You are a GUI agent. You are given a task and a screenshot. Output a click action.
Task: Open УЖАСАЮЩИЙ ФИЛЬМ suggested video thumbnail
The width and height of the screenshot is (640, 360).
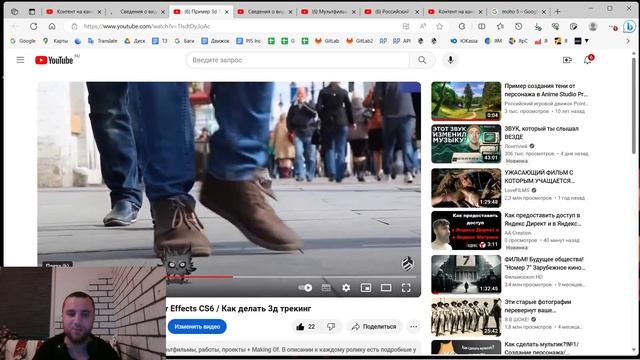[466, 188]
